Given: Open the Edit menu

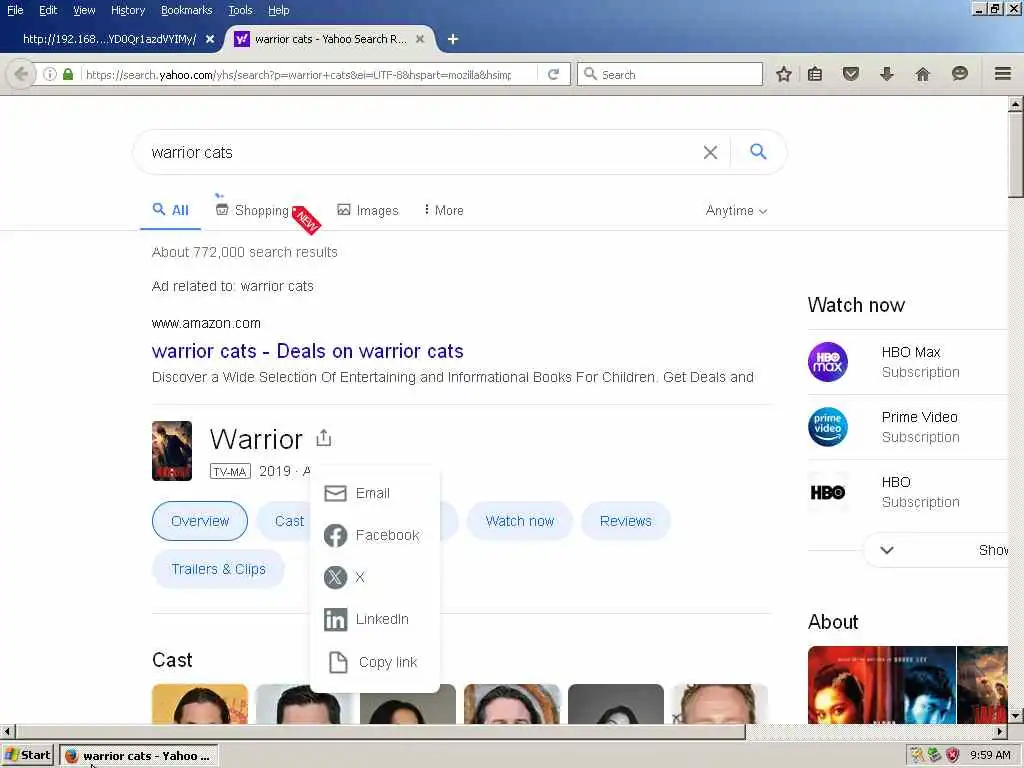Looking at the screenshot, I should (48, 10).
